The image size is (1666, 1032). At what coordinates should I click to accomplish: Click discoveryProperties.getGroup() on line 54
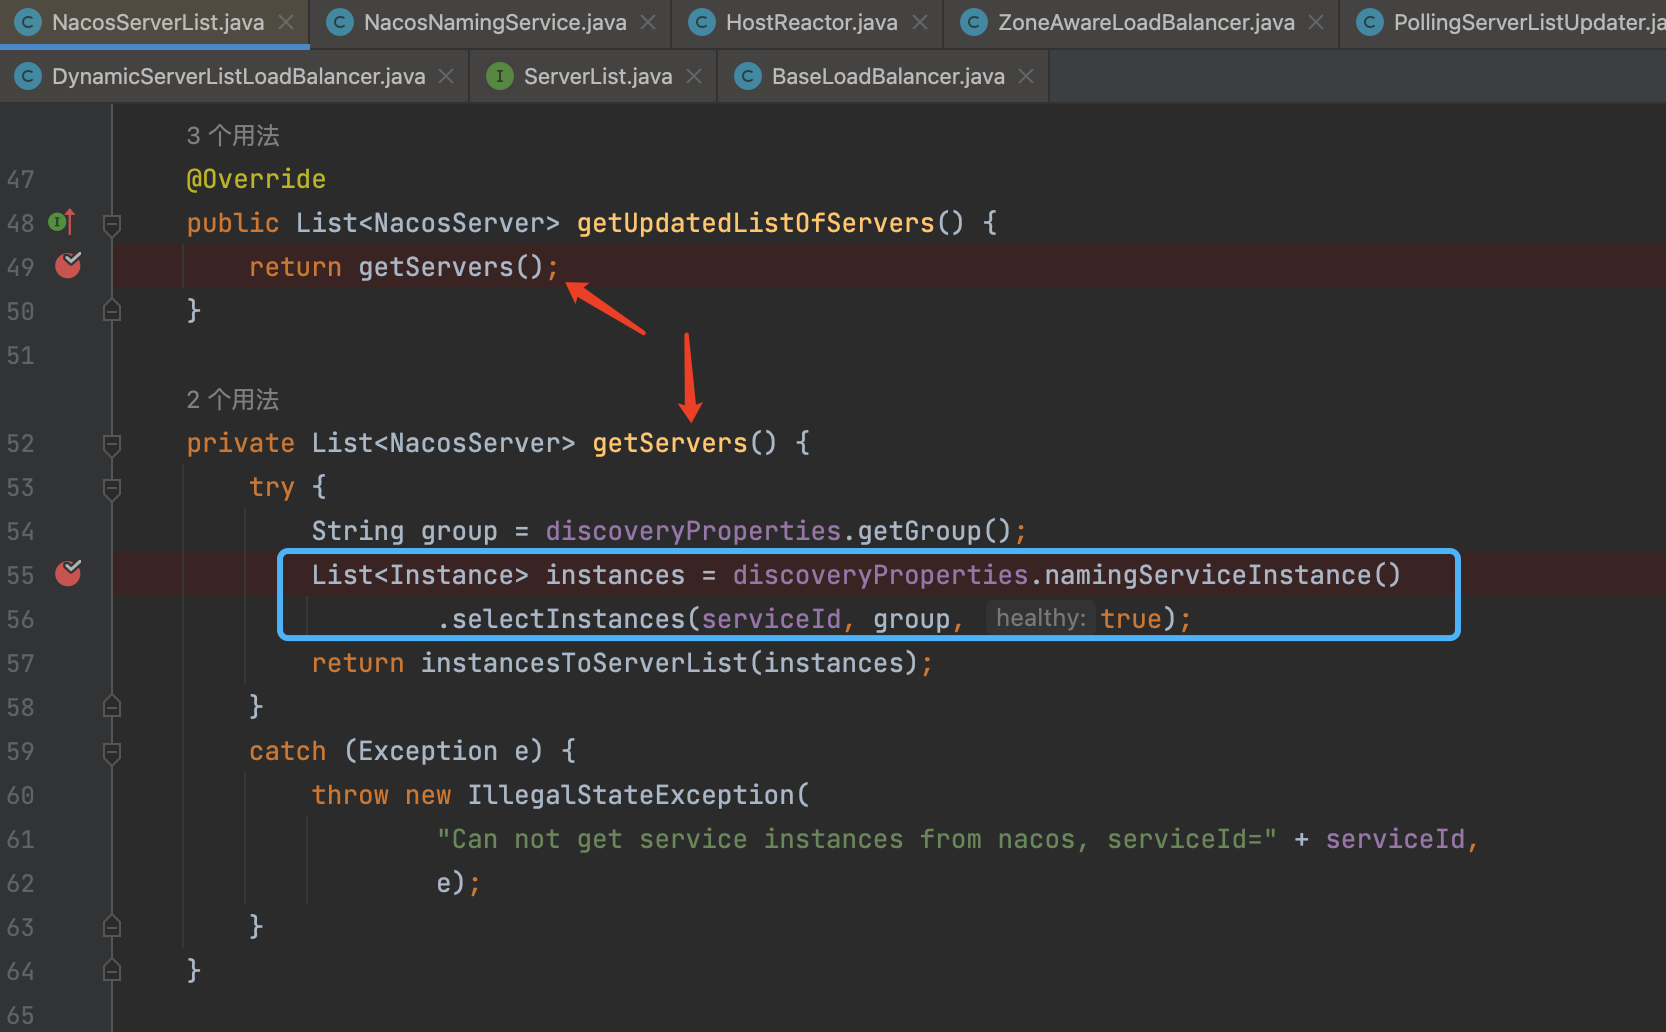[x=778, y=531]
